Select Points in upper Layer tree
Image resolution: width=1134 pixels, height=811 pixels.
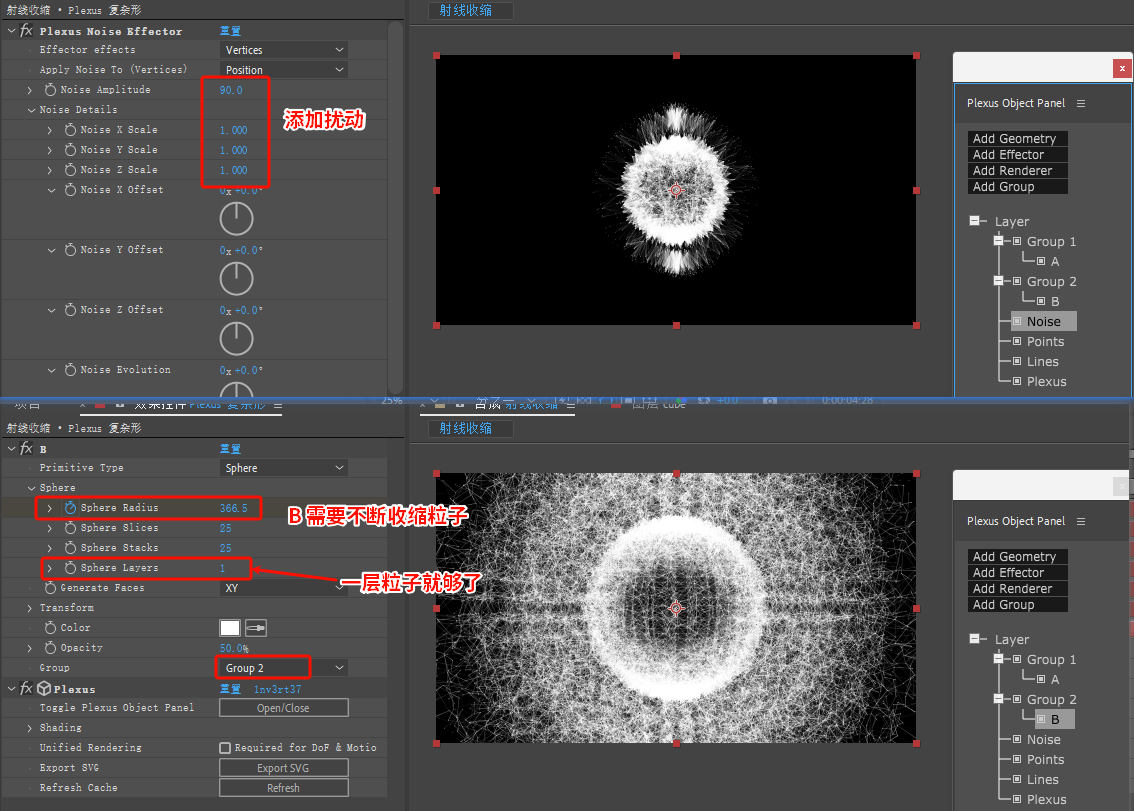pyautogui.click(x=1045, y=341)
